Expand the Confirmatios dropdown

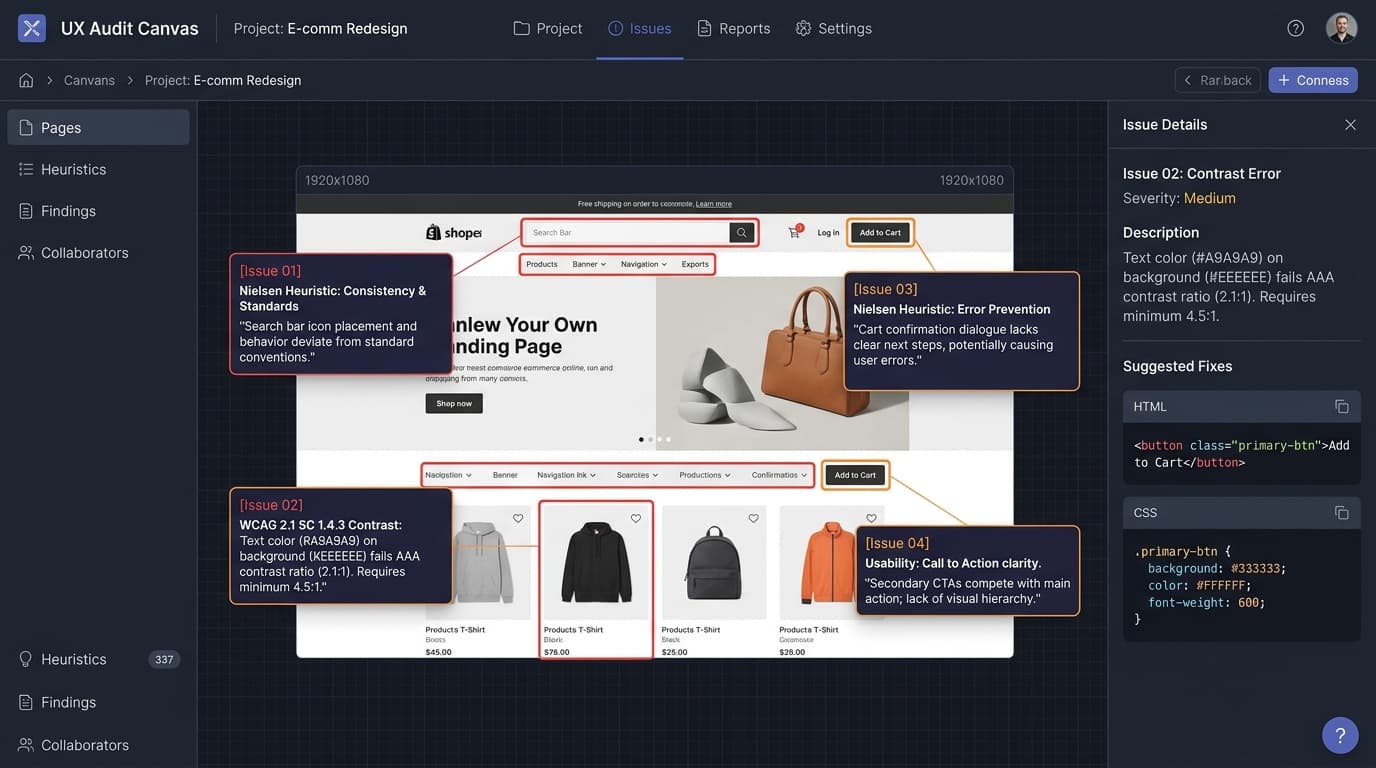(x=779, y=475)
